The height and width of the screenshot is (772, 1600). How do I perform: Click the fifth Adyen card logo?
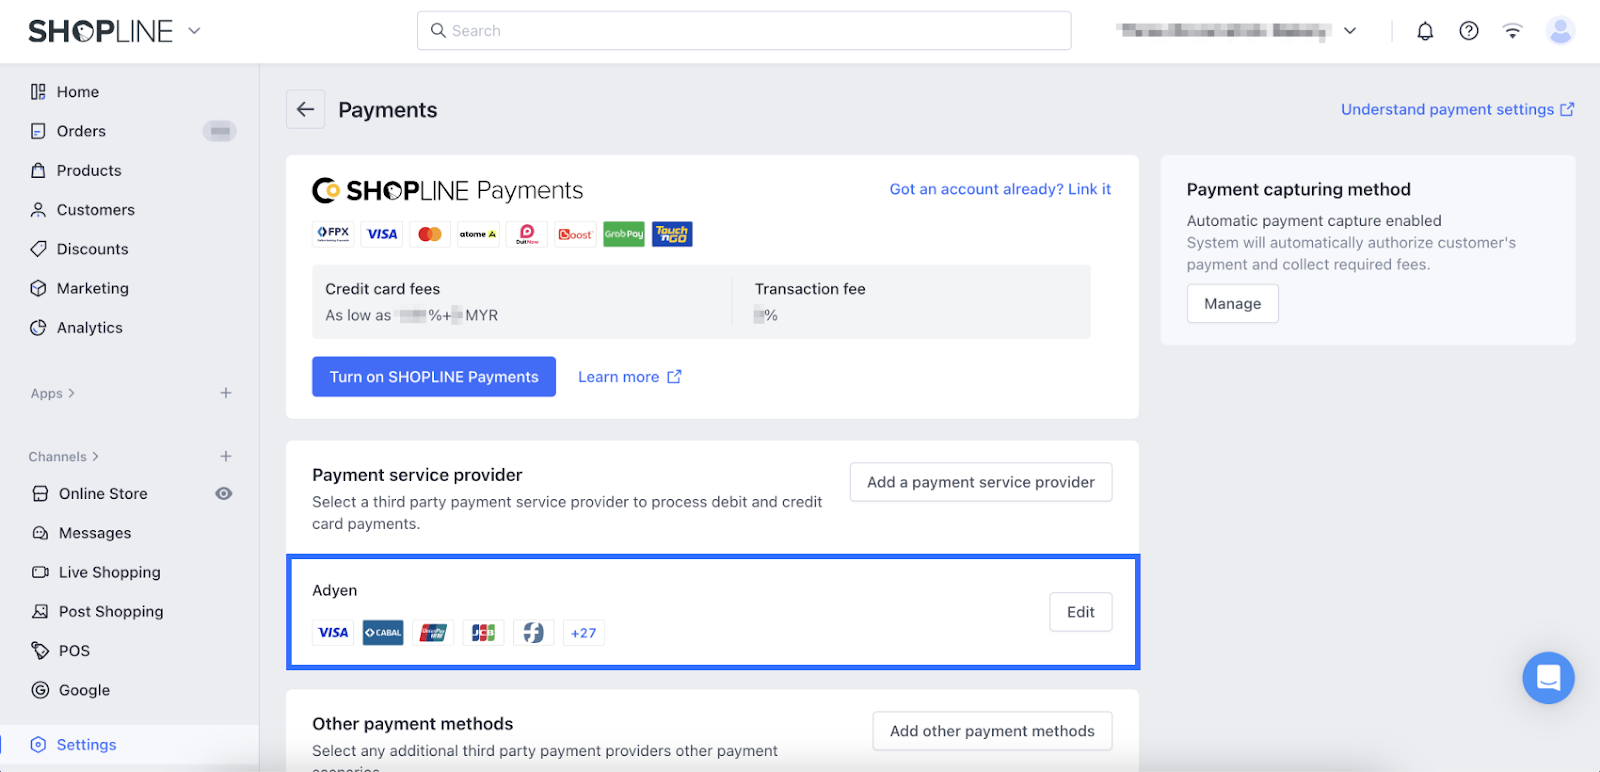tap(533, 632)
